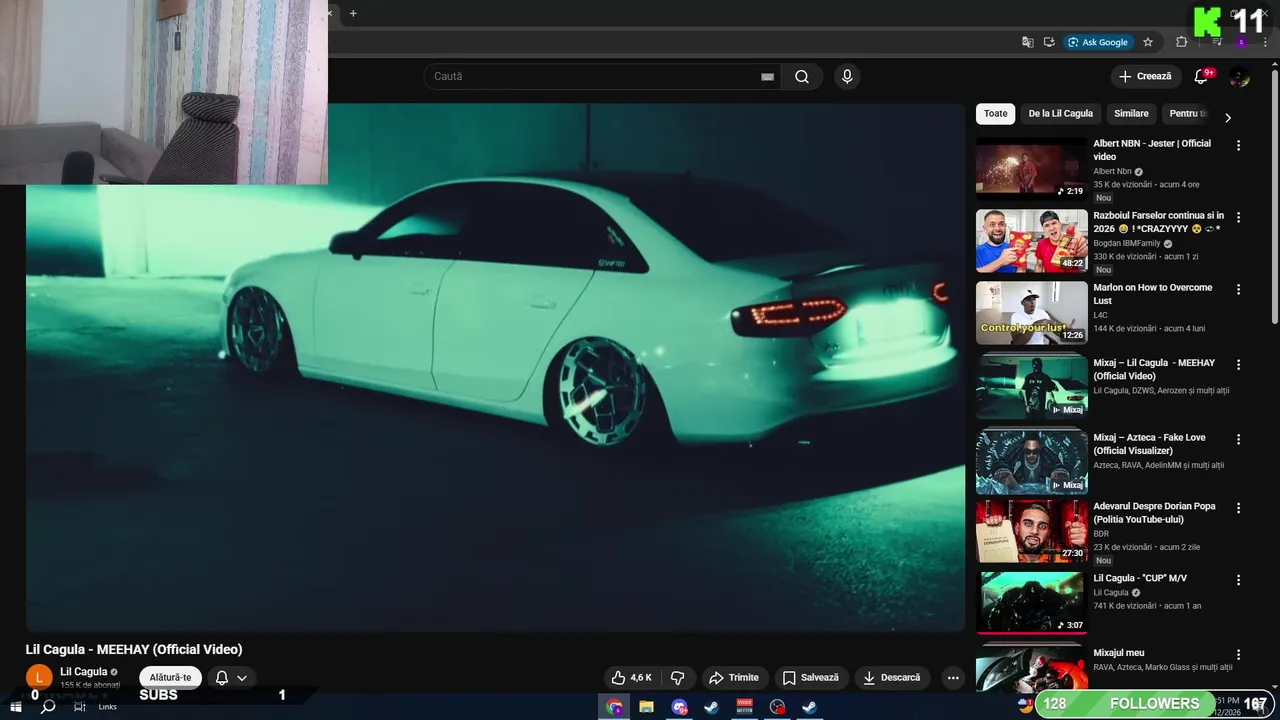Click the Alătură-te join button
Screen dimensions: 1280x720
click(170, 678)
